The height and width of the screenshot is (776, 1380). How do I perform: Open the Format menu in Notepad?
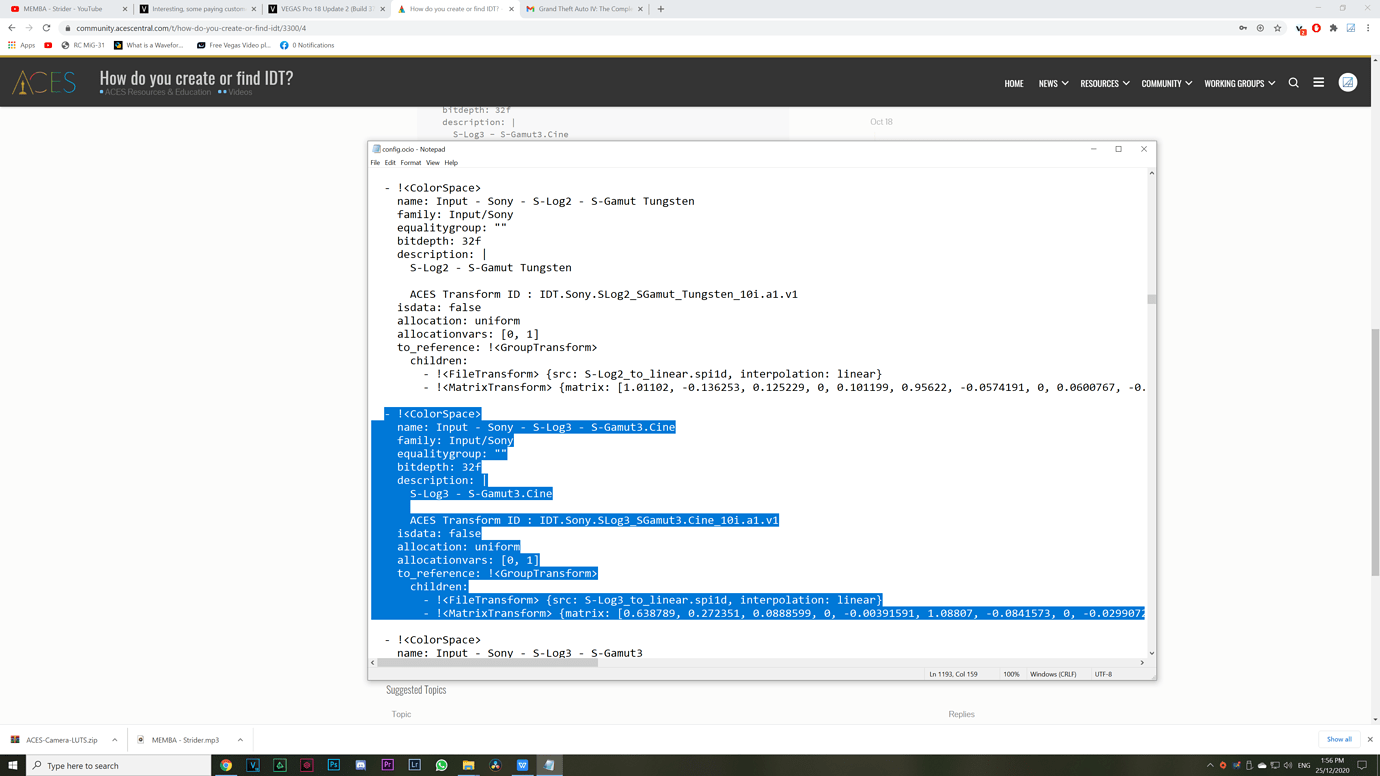click(410, 163)
